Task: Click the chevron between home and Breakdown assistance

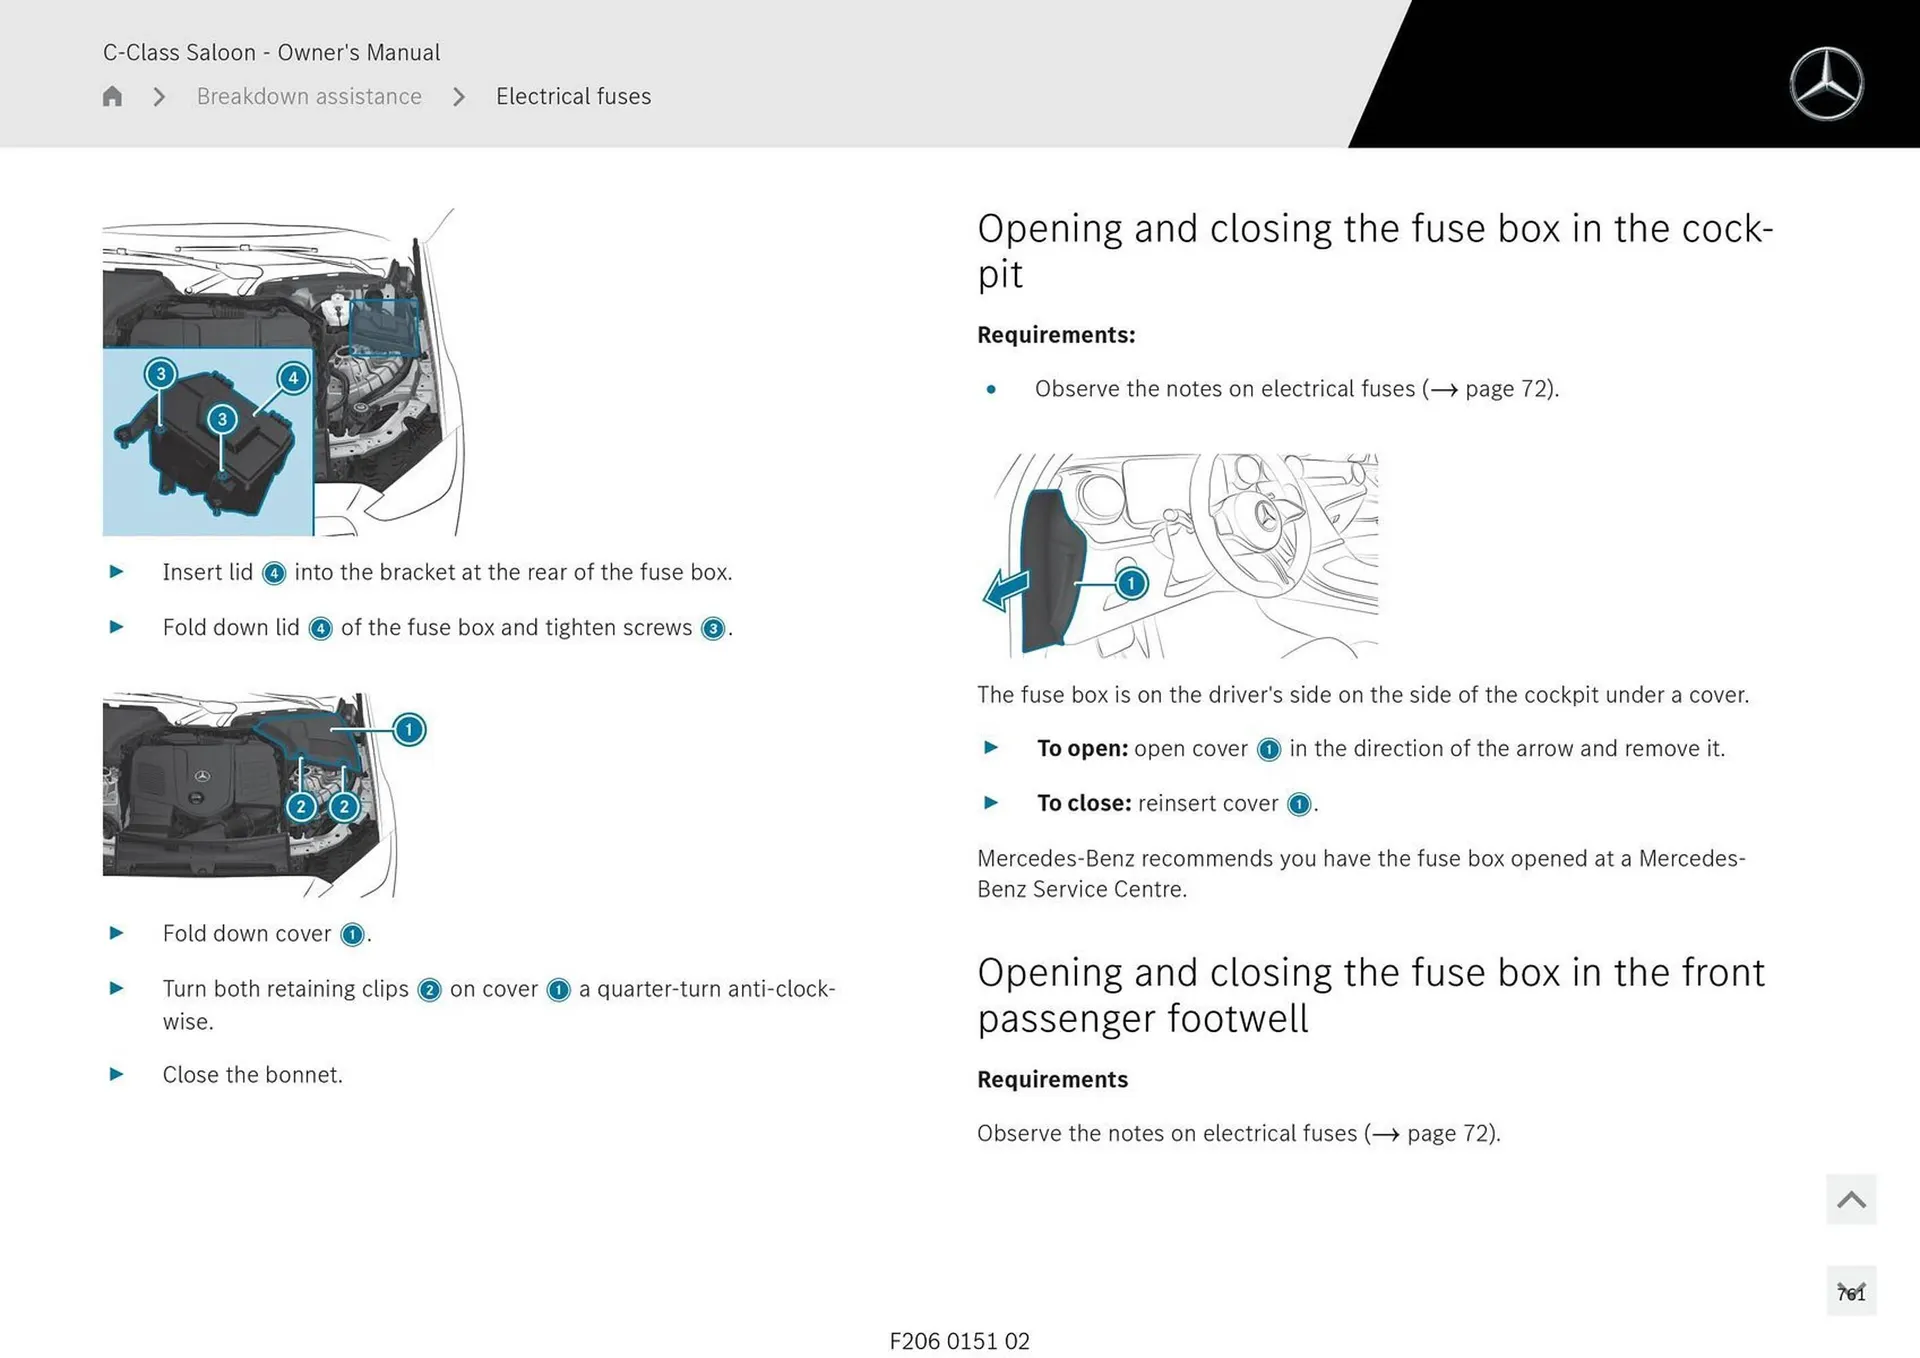Action: 158,96
